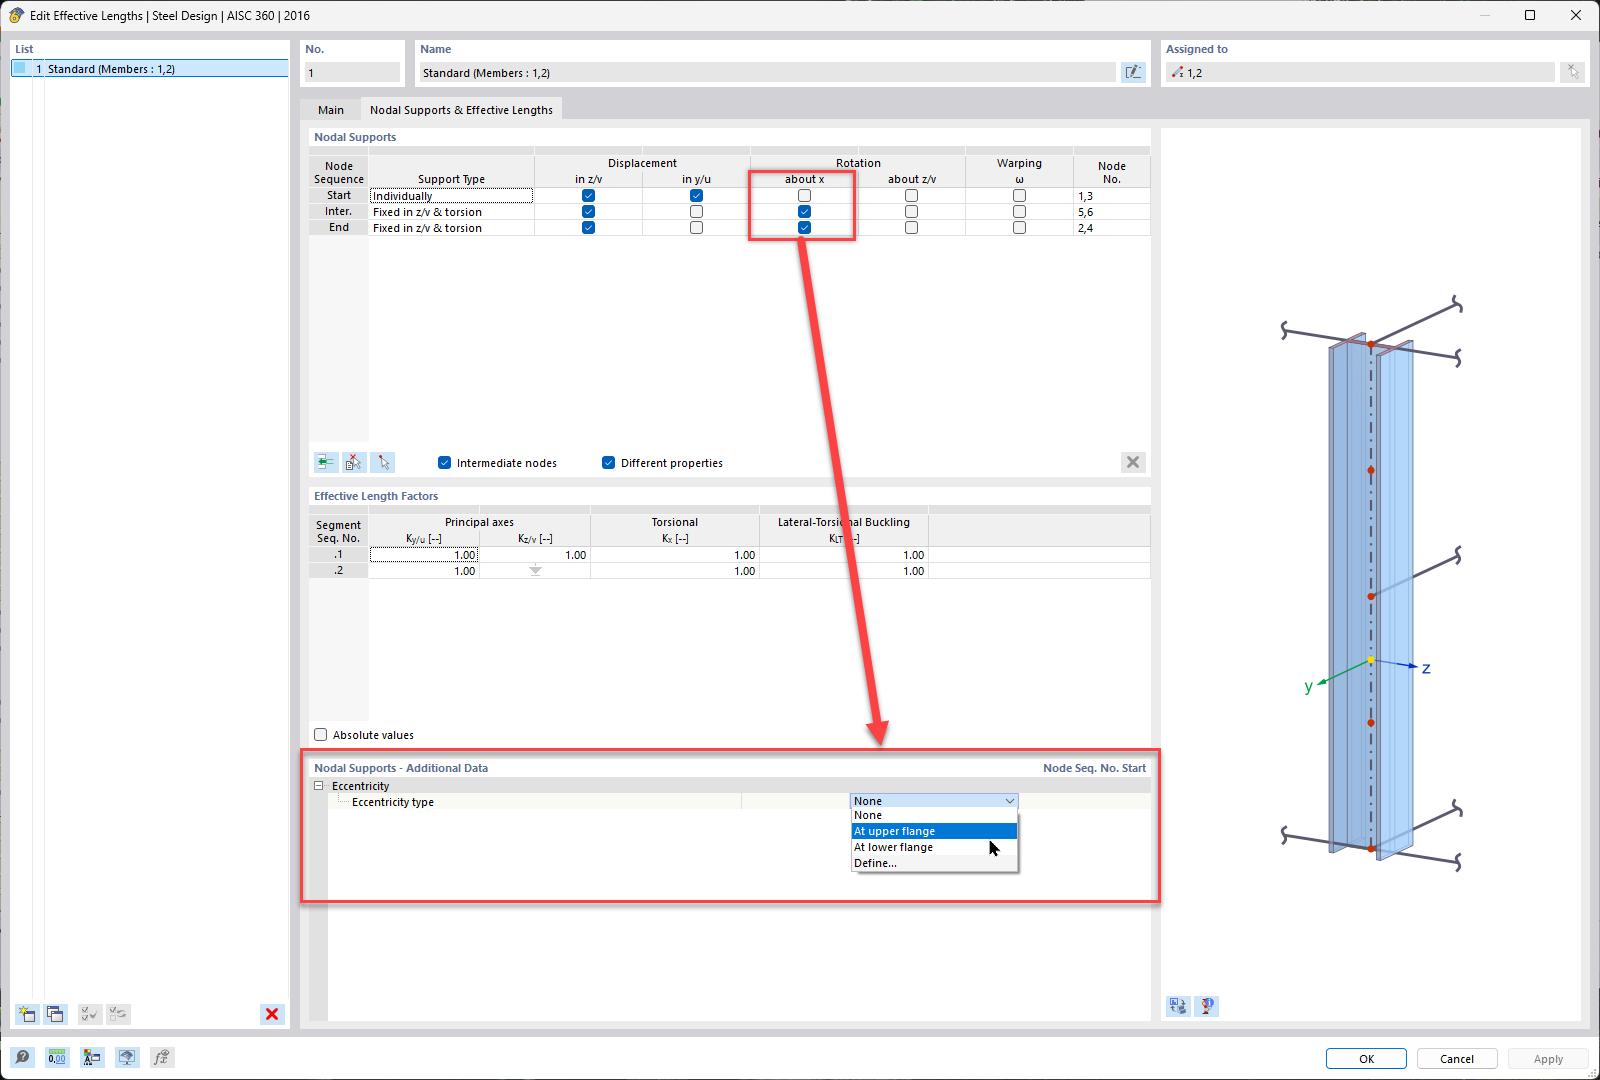This screenshot has width=1600, height=1080.
Task: Click delete-selected-nodes icon with red X cursor
Action: 354,462
